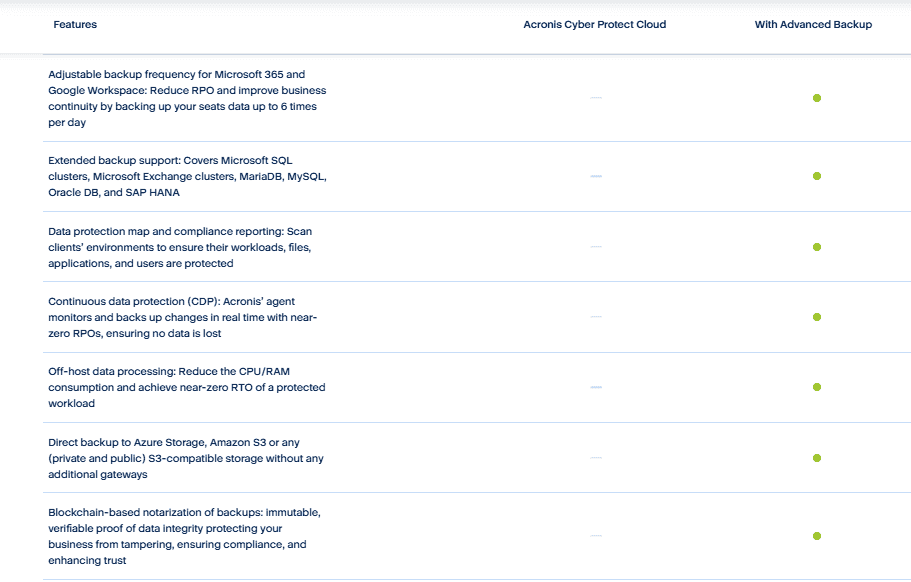Click the Acronis Cyber Protect Cloud column header
The image size is (911, 582).
pyautogui.click(x=594, y=24)
